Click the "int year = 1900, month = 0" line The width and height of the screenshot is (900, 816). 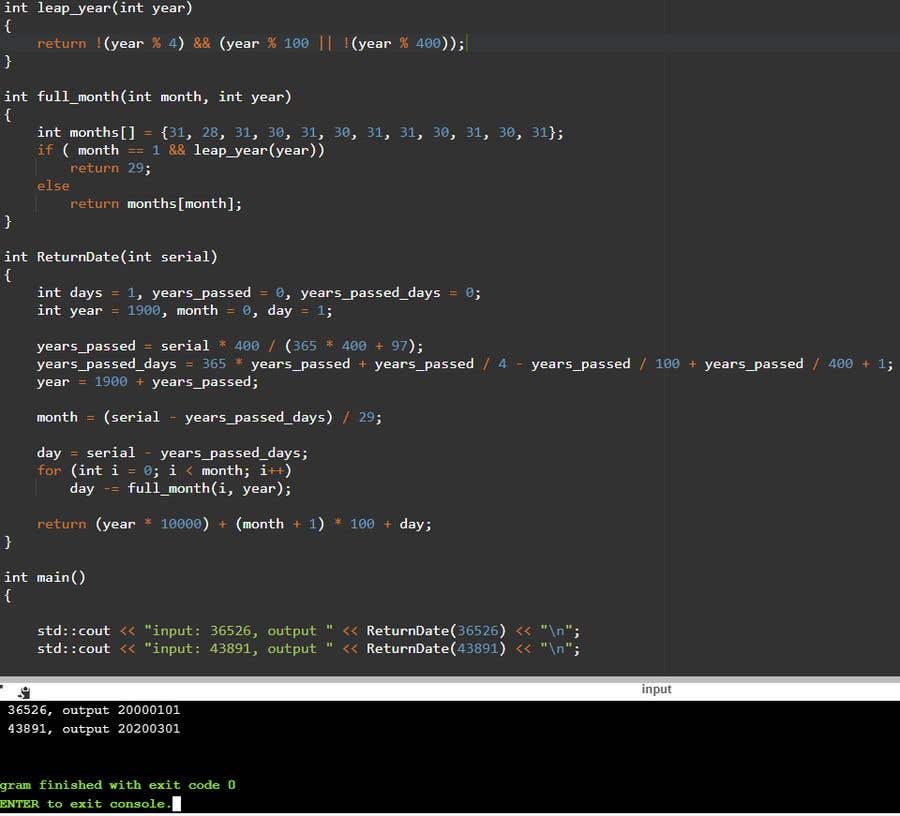[x=184, y=310]
